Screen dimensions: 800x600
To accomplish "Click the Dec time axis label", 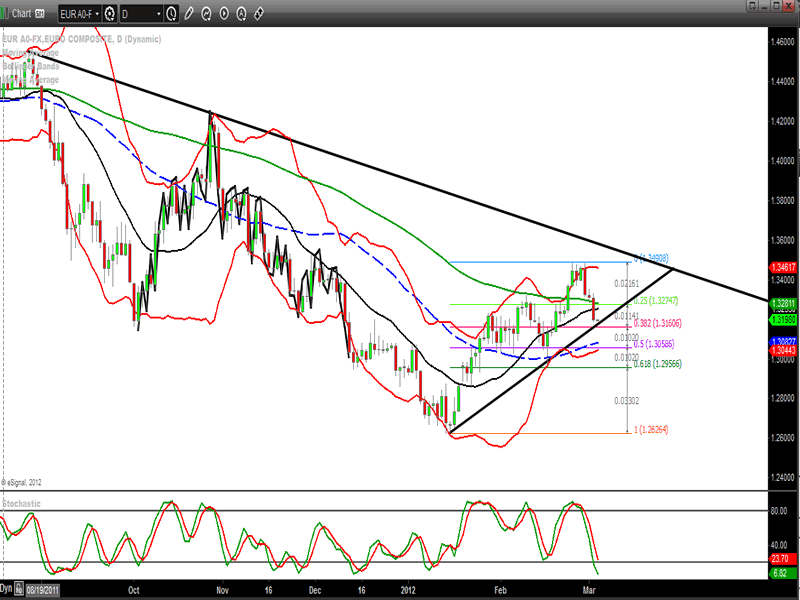I will point(315,590).
